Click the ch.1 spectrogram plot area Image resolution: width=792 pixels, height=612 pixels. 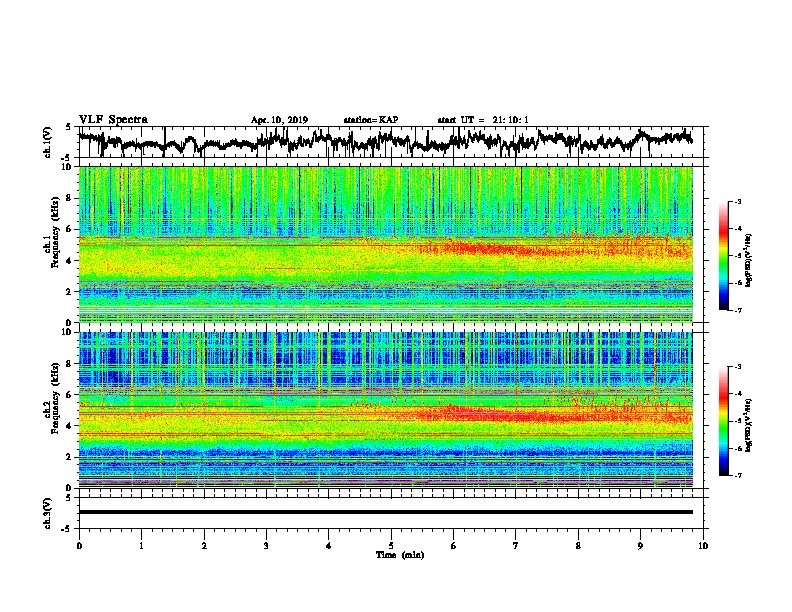coord(385,244)
